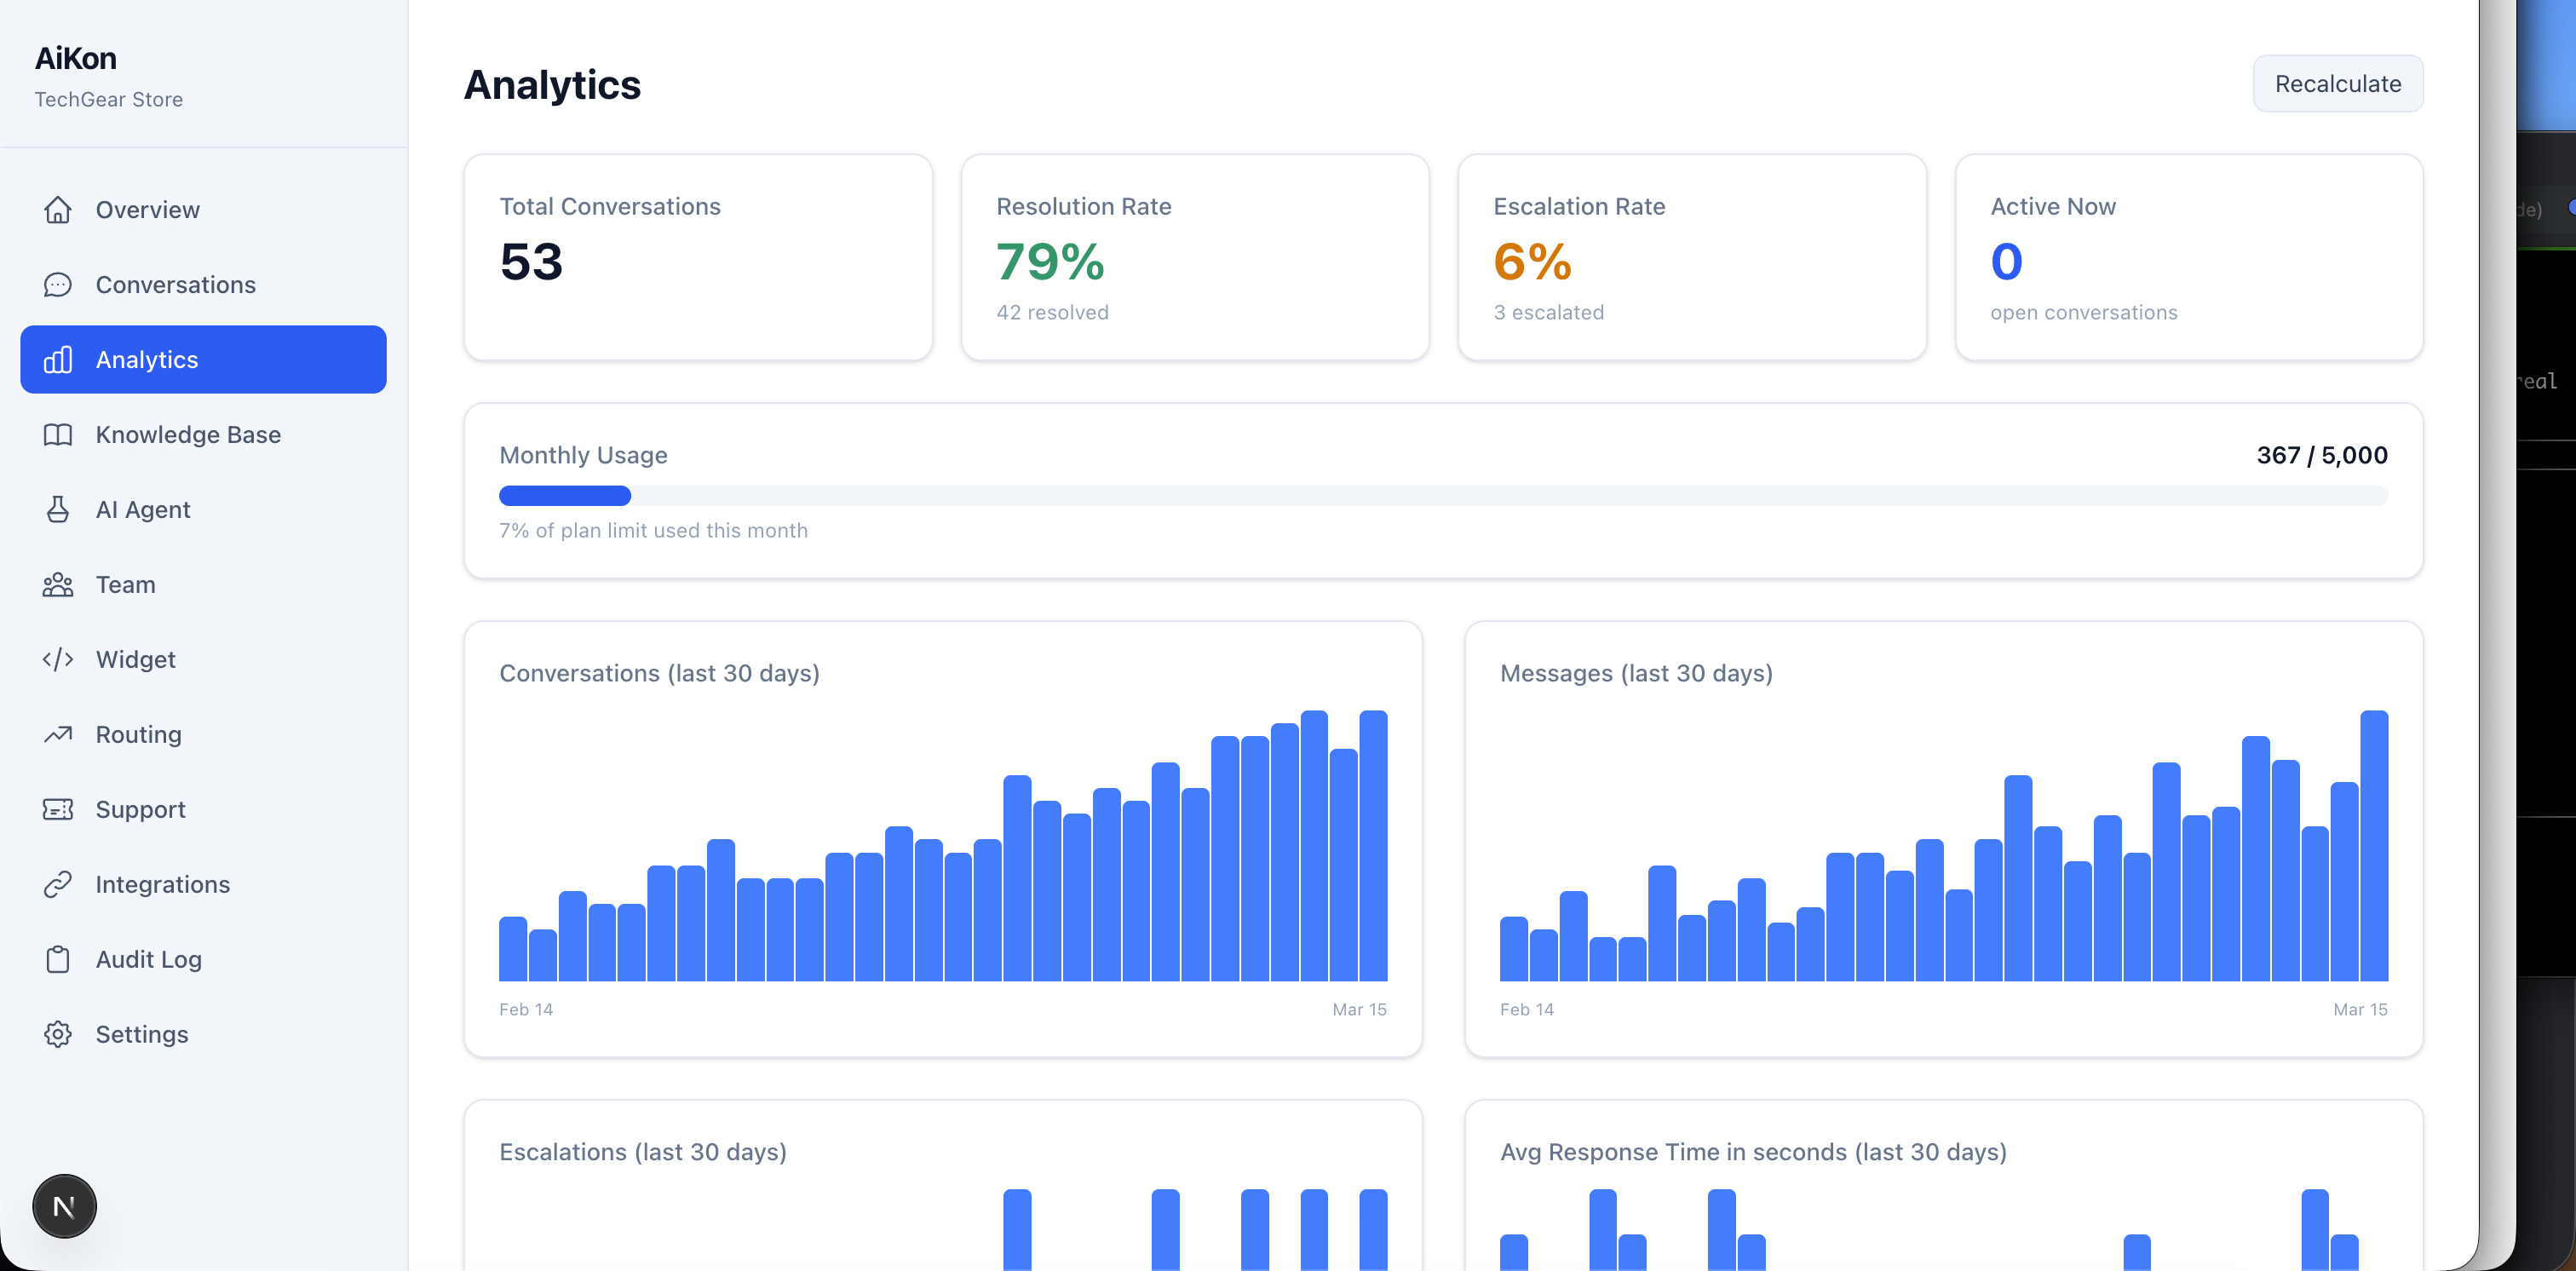2576x1271 pixels.
Task: Click the AiKon brand name
Action: tap(76, 58)
